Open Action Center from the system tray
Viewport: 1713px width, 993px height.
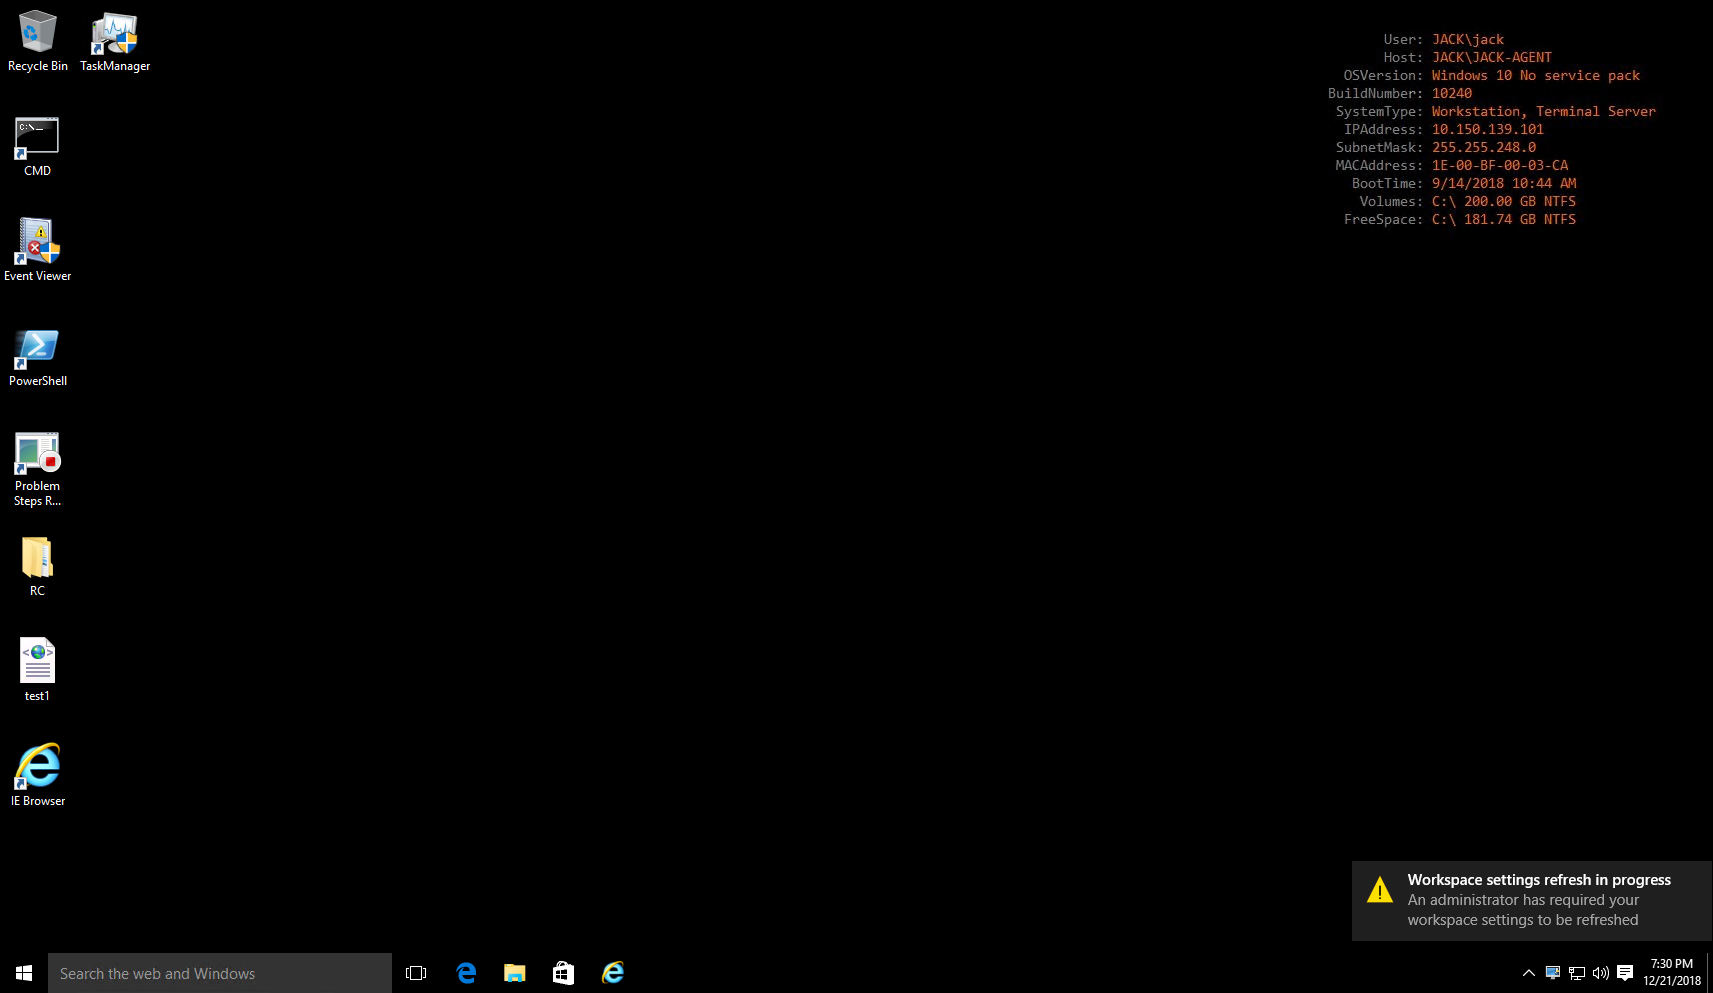(x=1624, y=972)
